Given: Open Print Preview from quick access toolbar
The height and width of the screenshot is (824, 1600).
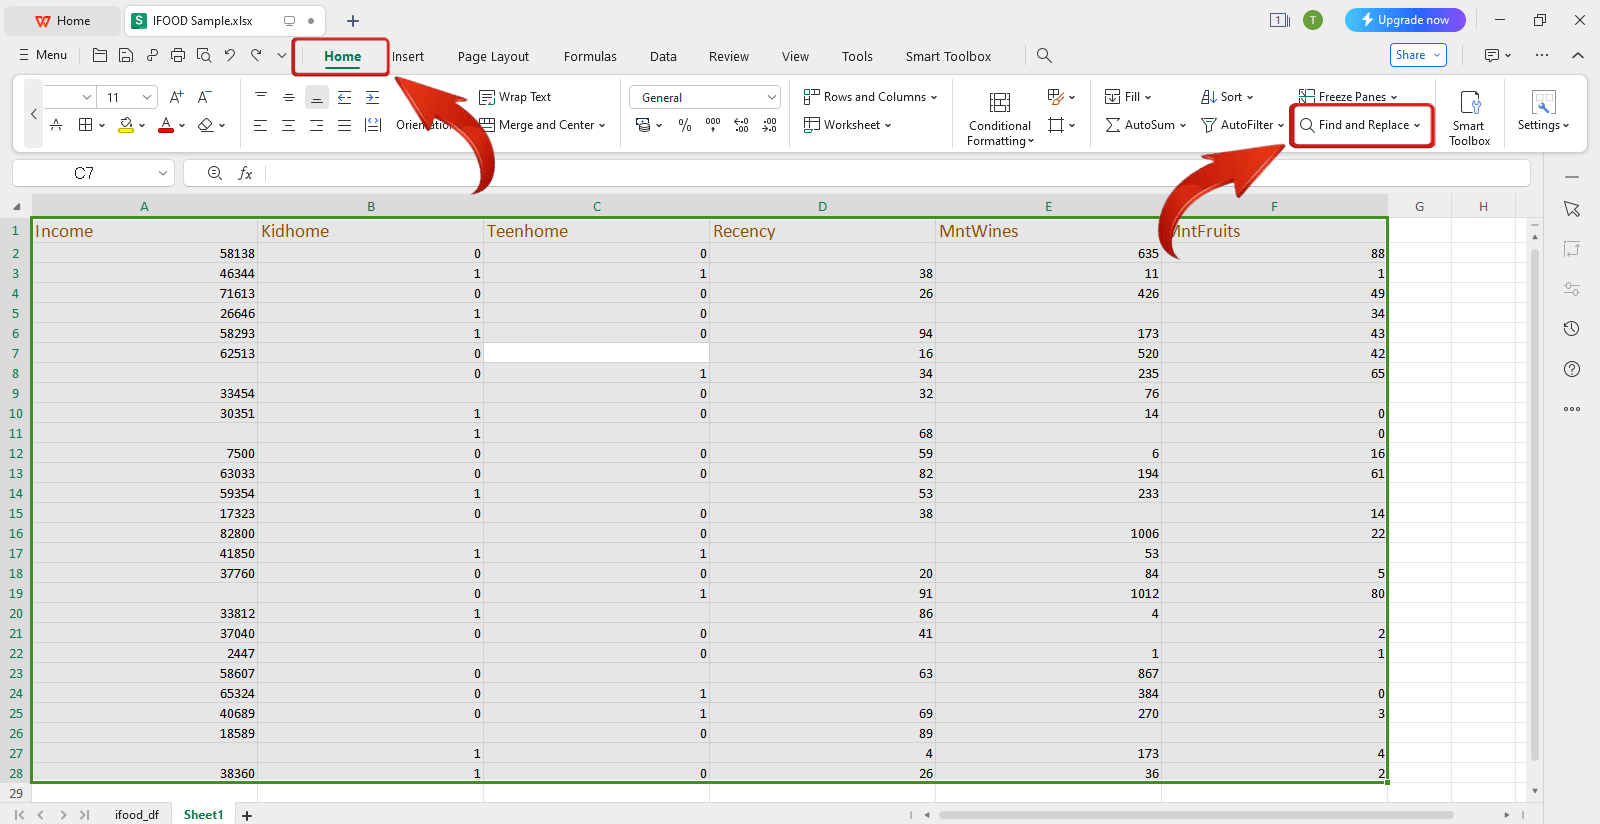Looking at the screenshot, I should point(204,56).
